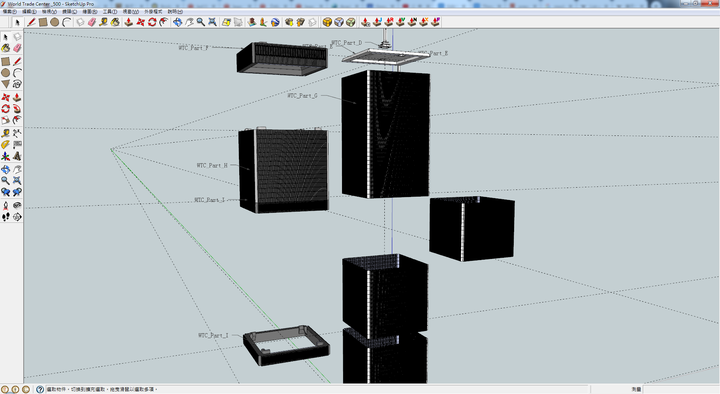Open the 檔案(F) file menu
The image size is (720, 394).
10,11
